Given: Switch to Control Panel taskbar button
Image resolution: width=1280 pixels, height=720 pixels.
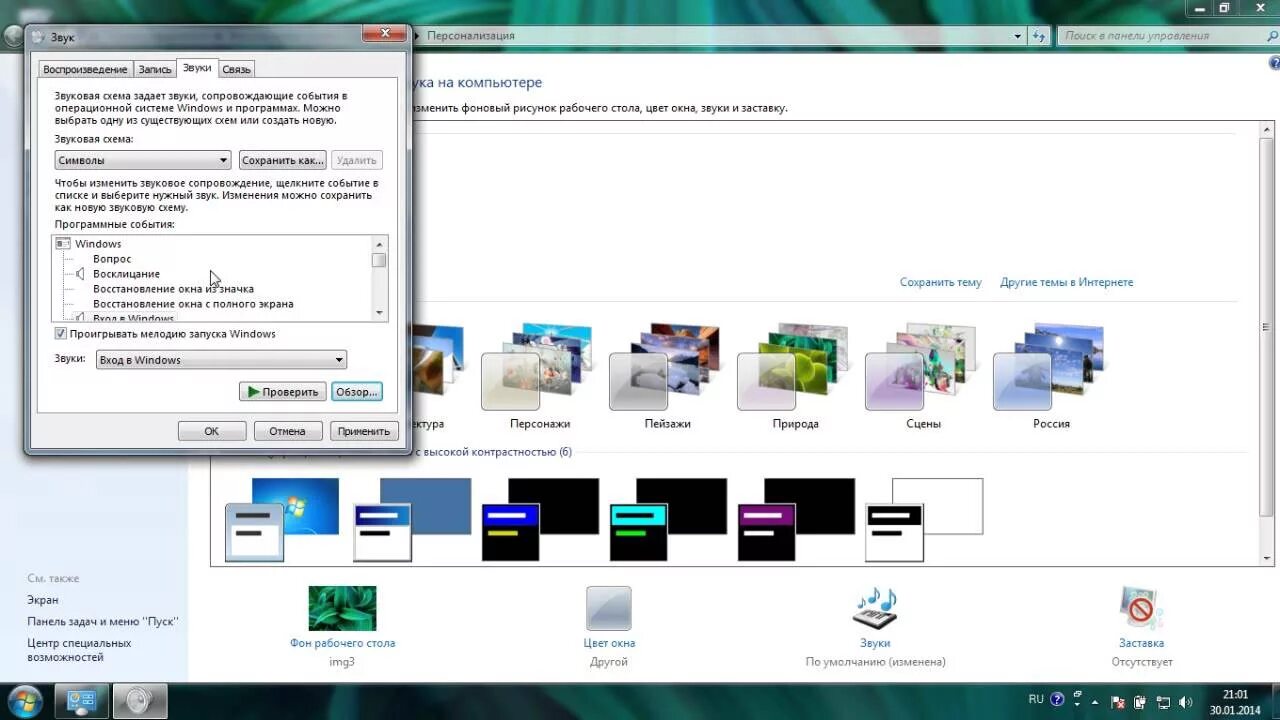Looking at the screenshot, I should [x=81, y=702].
